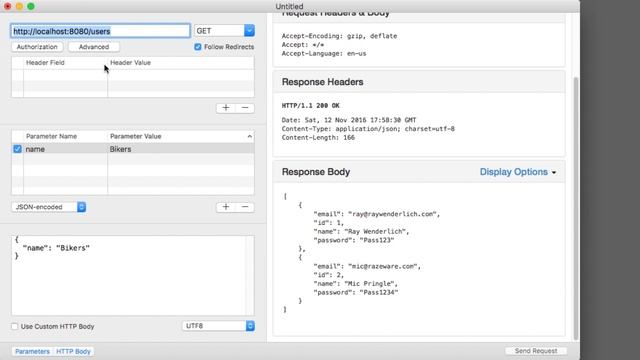Click the Content-Length: 166 line
This screenshot has width=640, height=360.
318,138
